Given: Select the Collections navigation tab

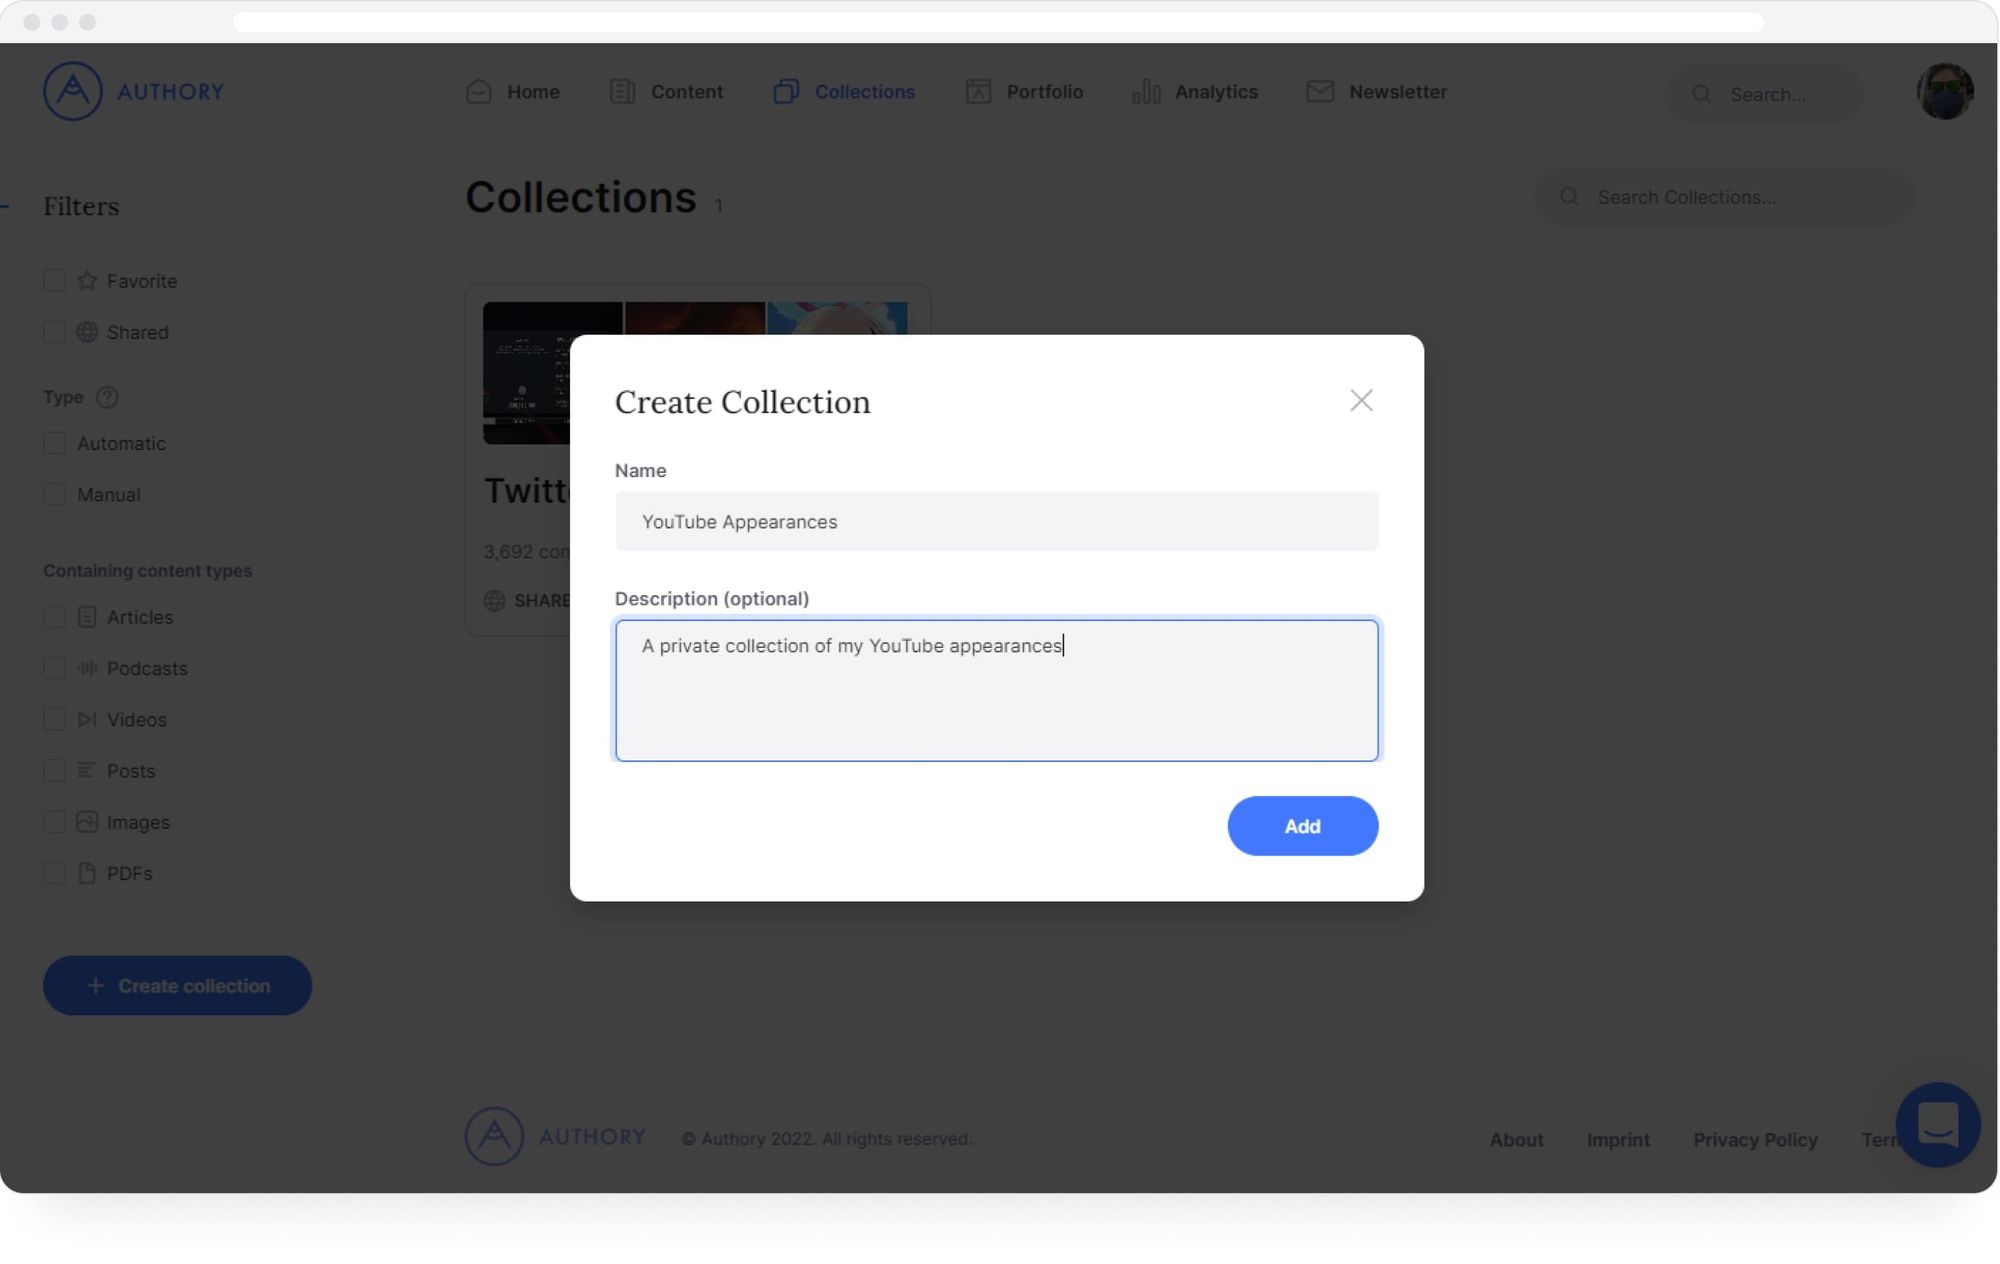Looking at the screenshot, I should tap(844, 91).
